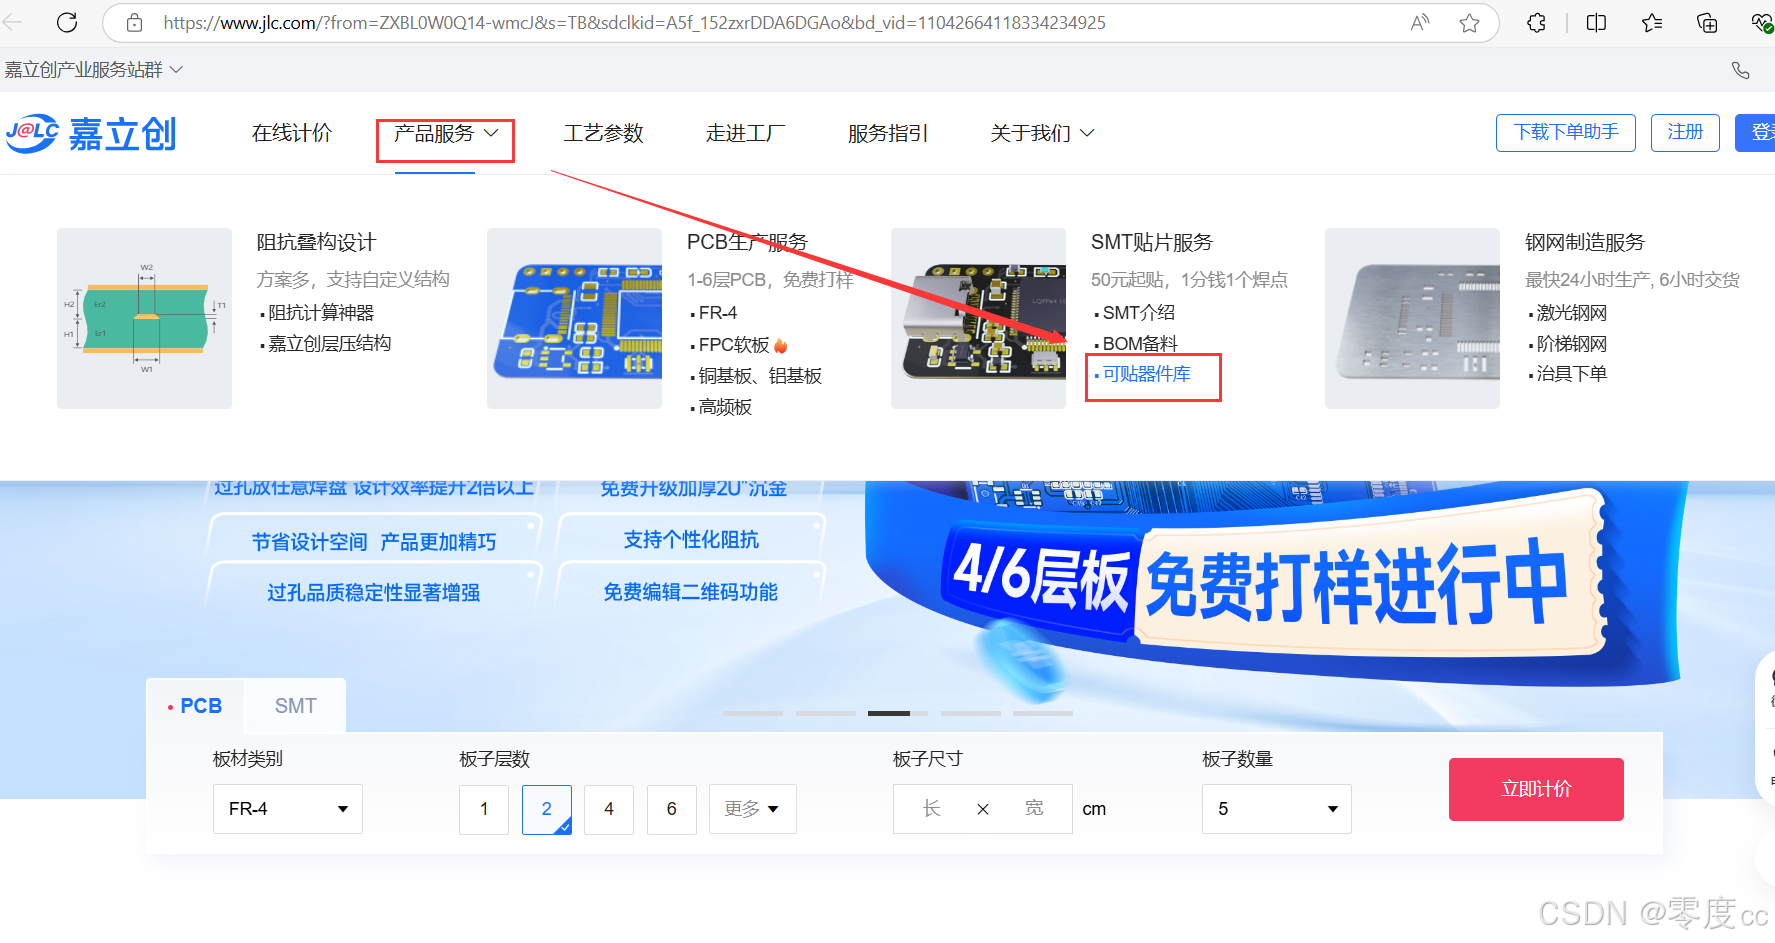Add this page to favorites with the star
The height and width of the screenshot is (943, 1775).
click(x=1469, y=22)
